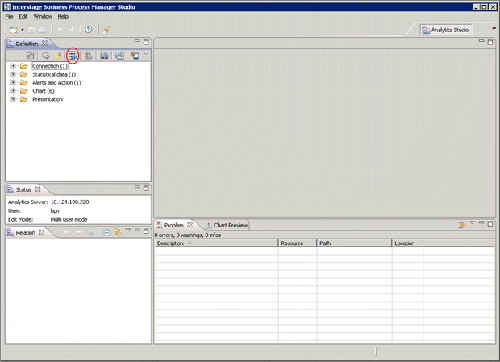This screenshot has height=362, width=500.
Task: Expand the Statistical data folder node
Action: pyautogui.click(x=13, y=74)
